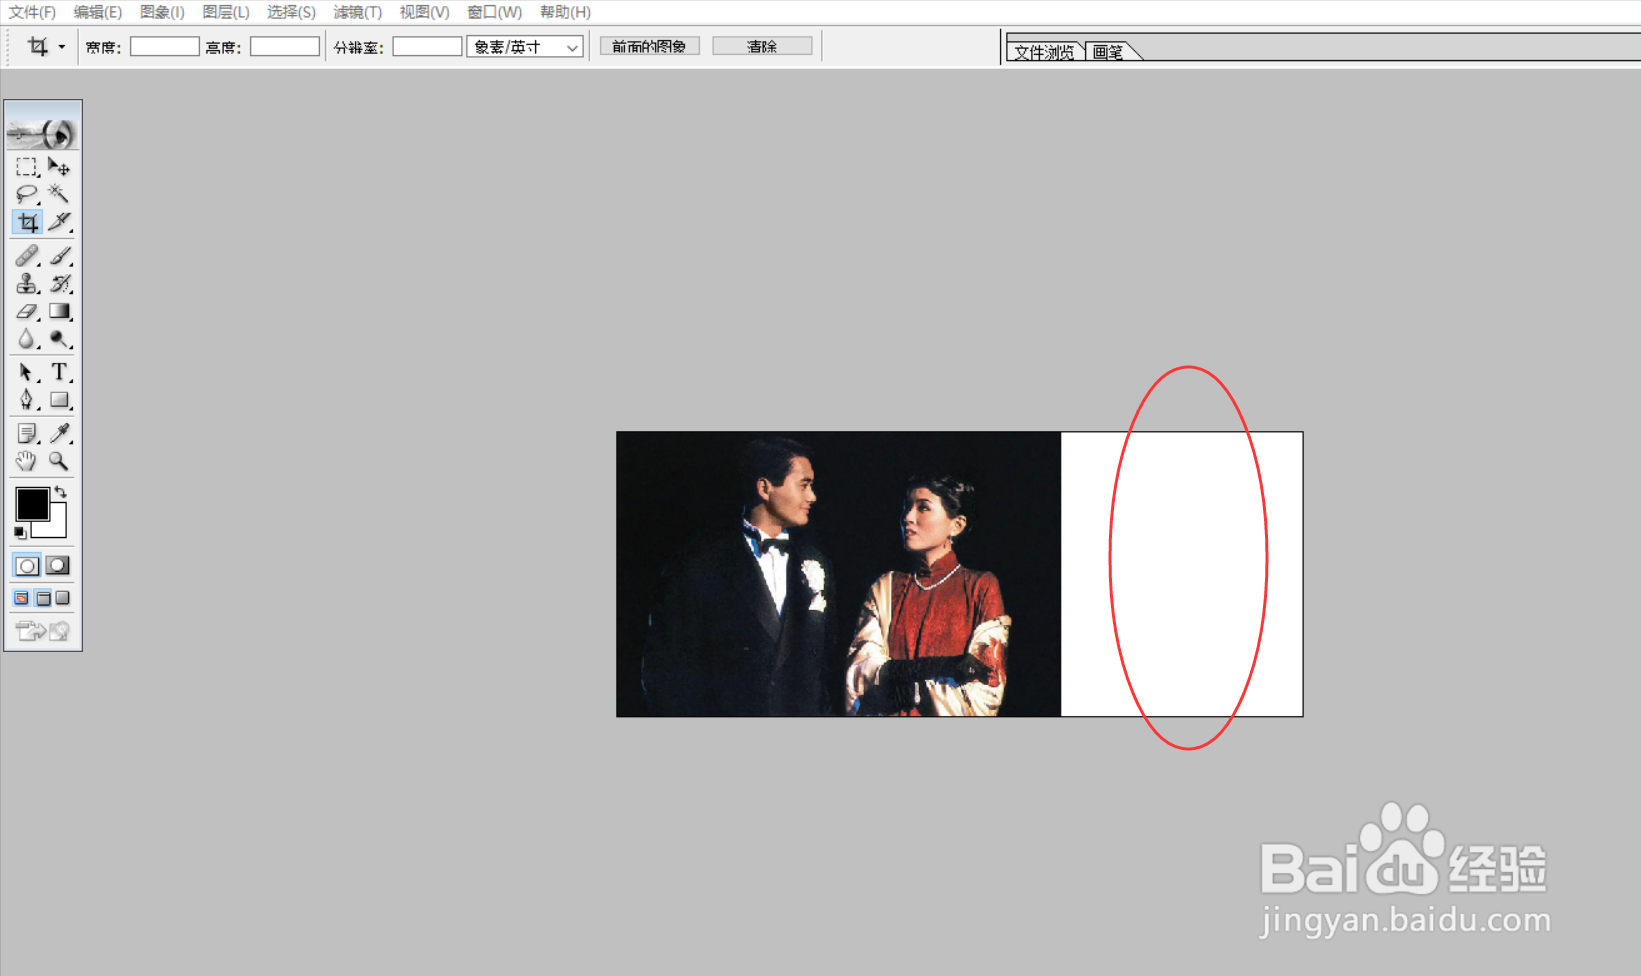Viewport: 1641px width, 976px height.
Task: Select the Magic Wand tool
Action: (60, 194)
